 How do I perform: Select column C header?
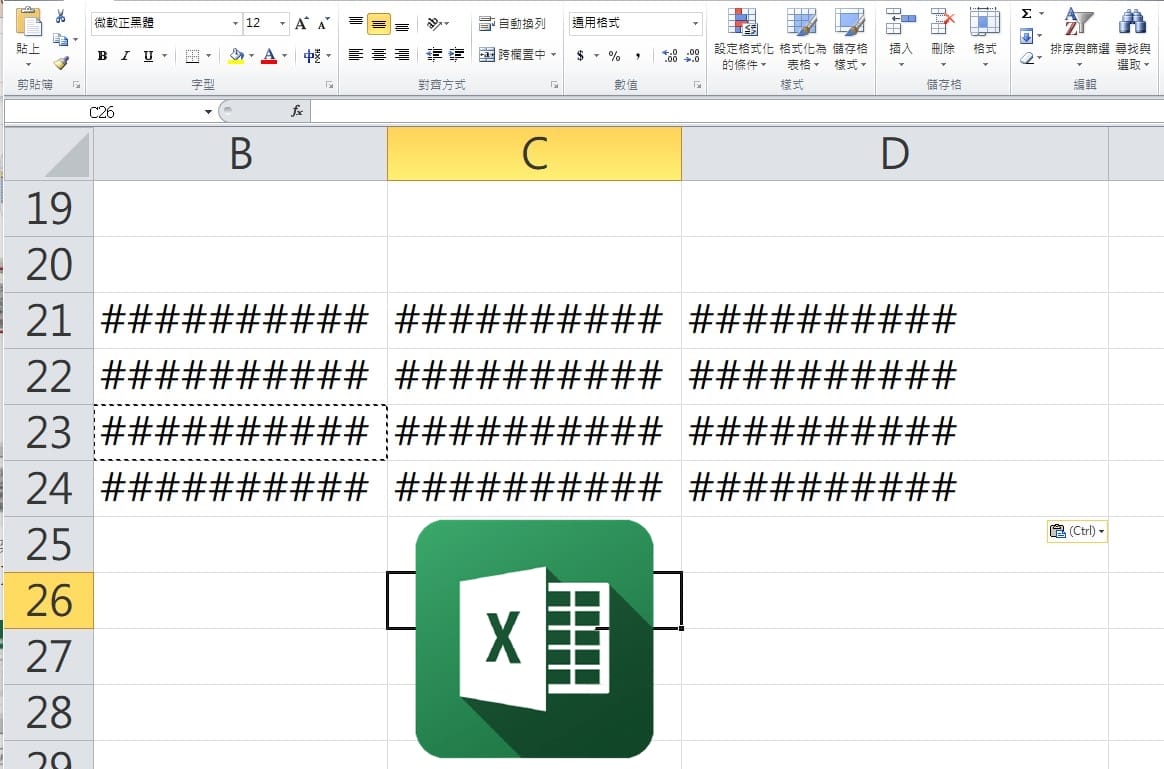[x=534, y=154]
